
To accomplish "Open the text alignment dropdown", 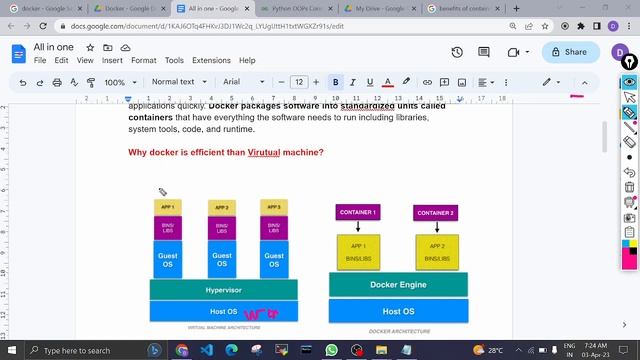I will (486, 82).
